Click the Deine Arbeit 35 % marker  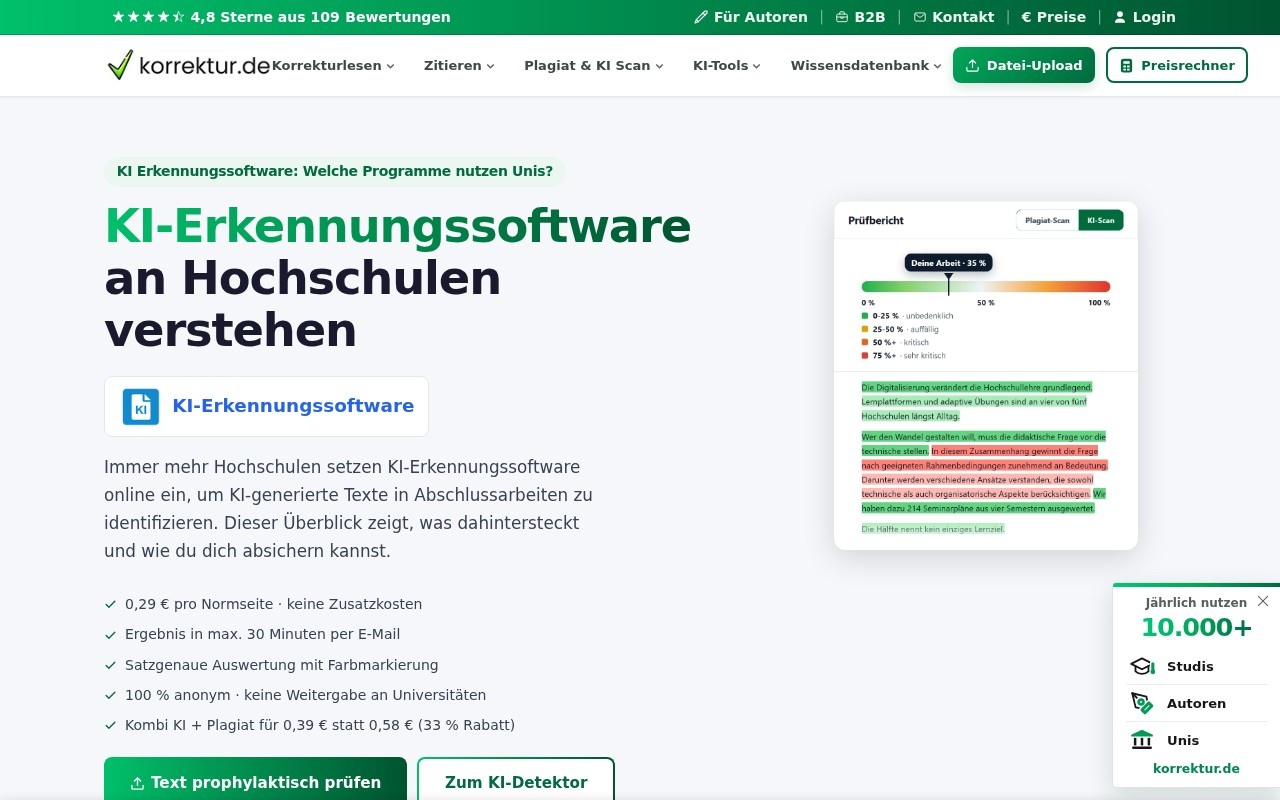[x=948, y=263]
